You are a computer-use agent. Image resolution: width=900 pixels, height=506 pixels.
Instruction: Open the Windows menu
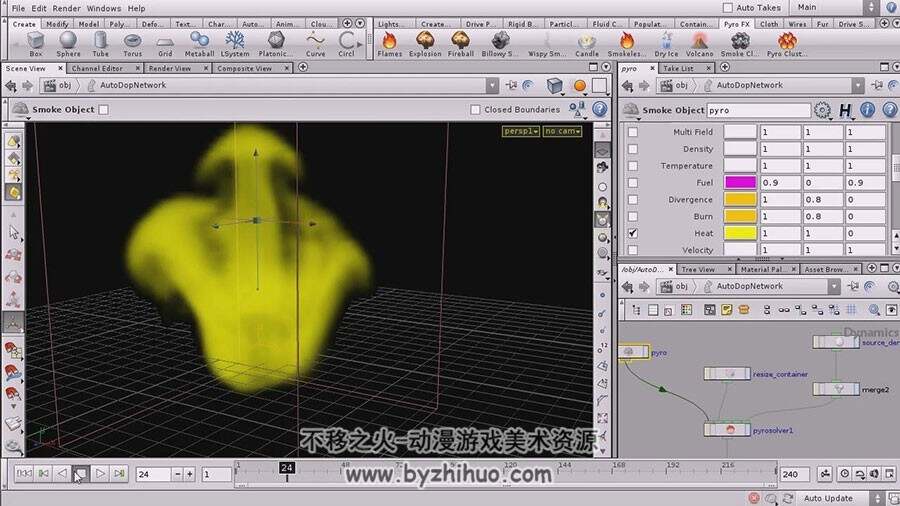(104, 8)
